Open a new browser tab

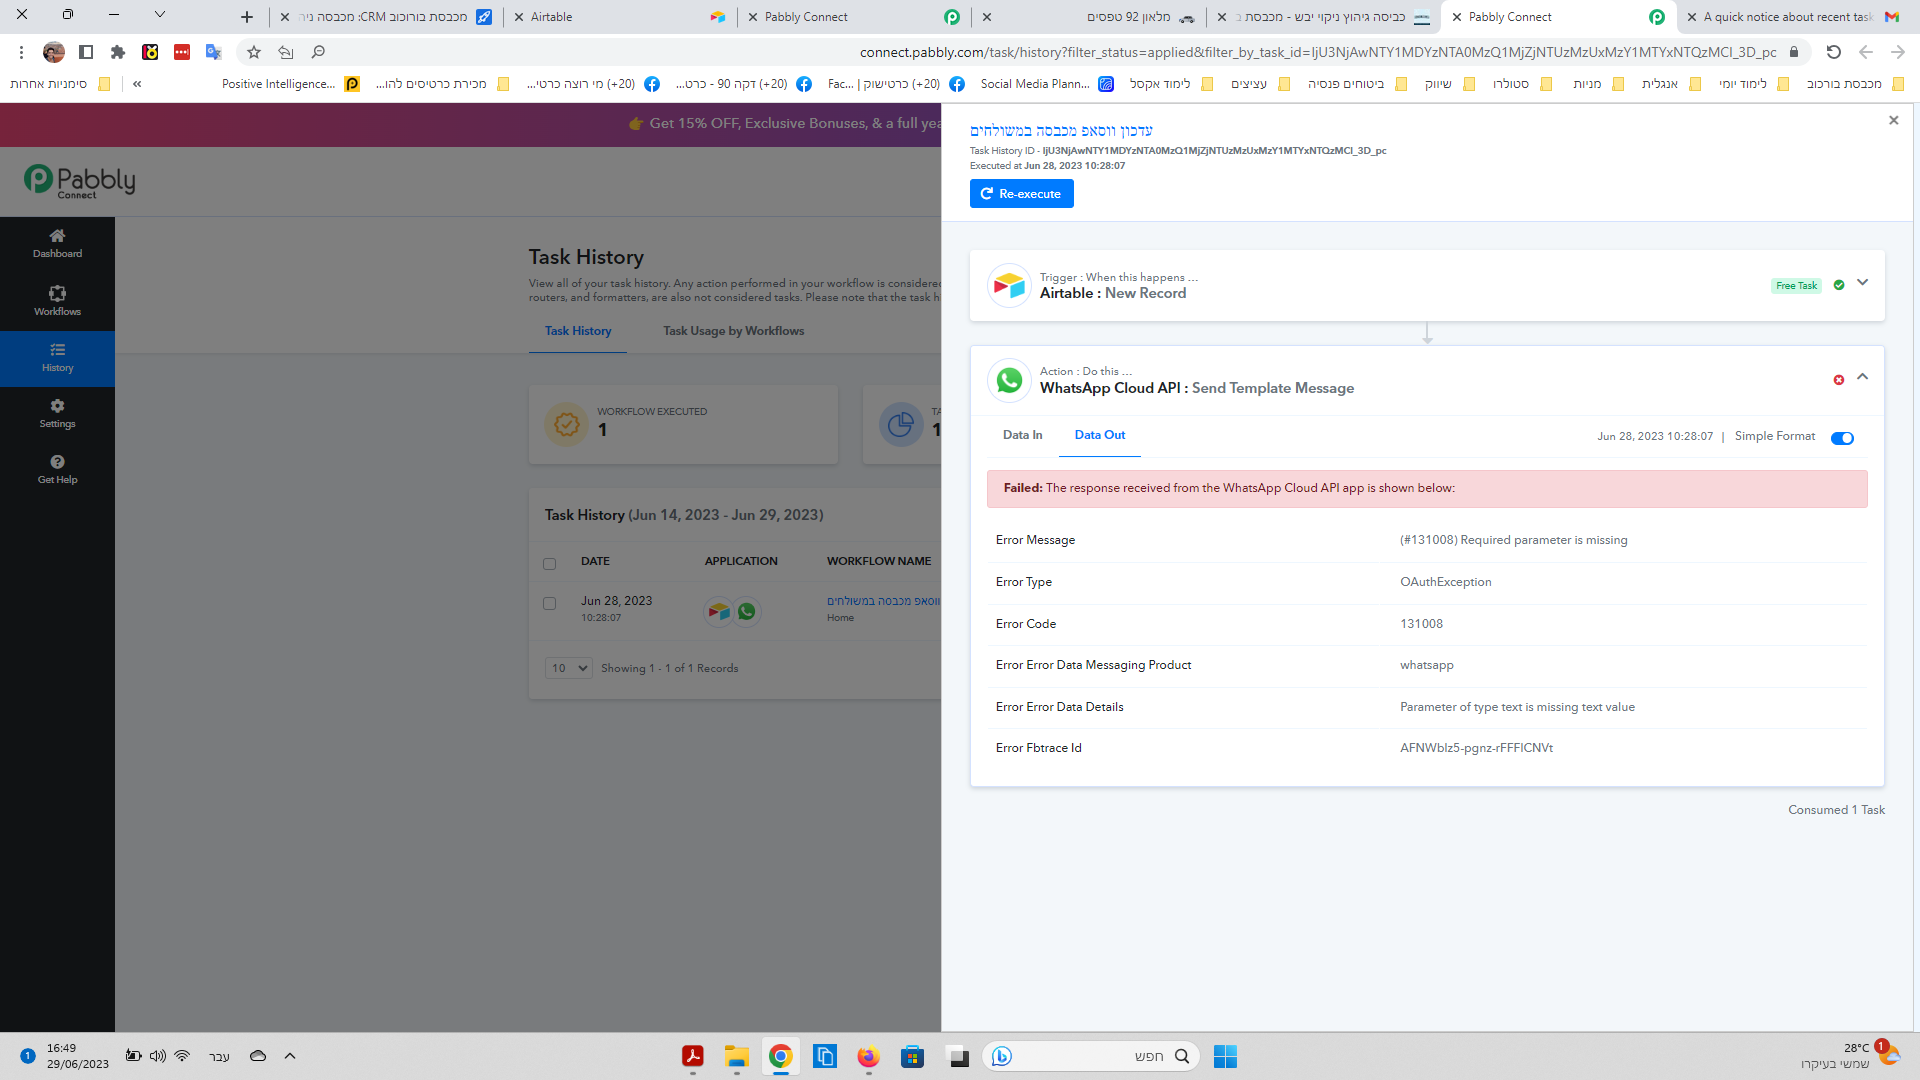247,17
